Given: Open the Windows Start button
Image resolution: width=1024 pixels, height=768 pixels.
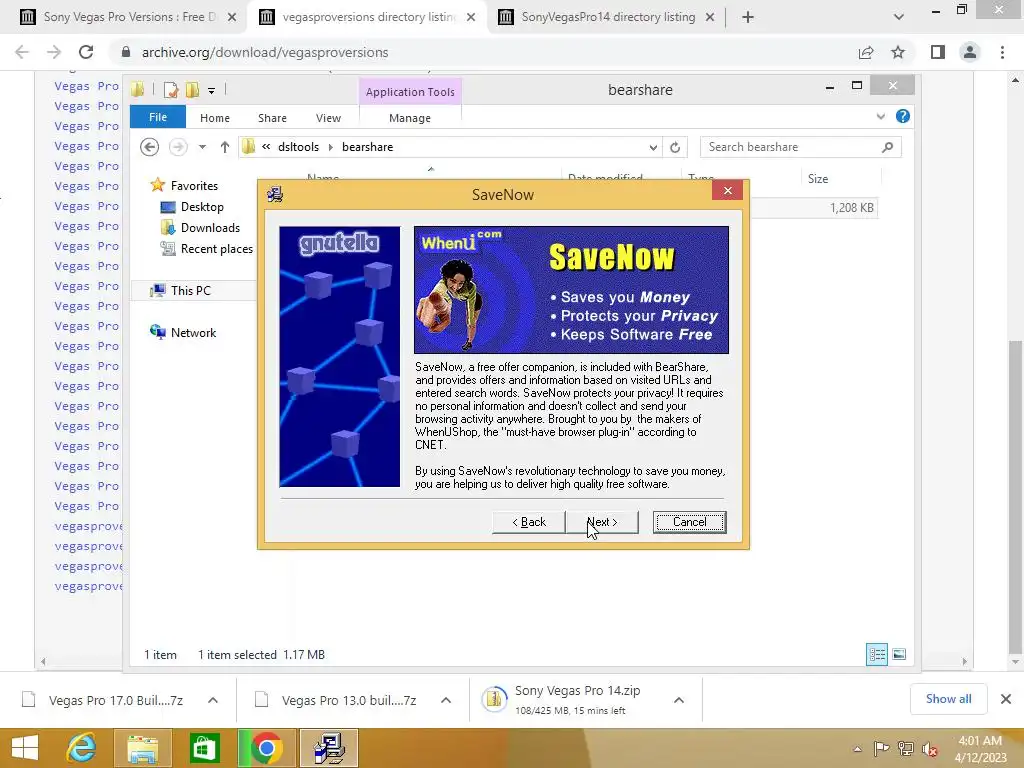Looking at the screenshot, I should point(25,748).
